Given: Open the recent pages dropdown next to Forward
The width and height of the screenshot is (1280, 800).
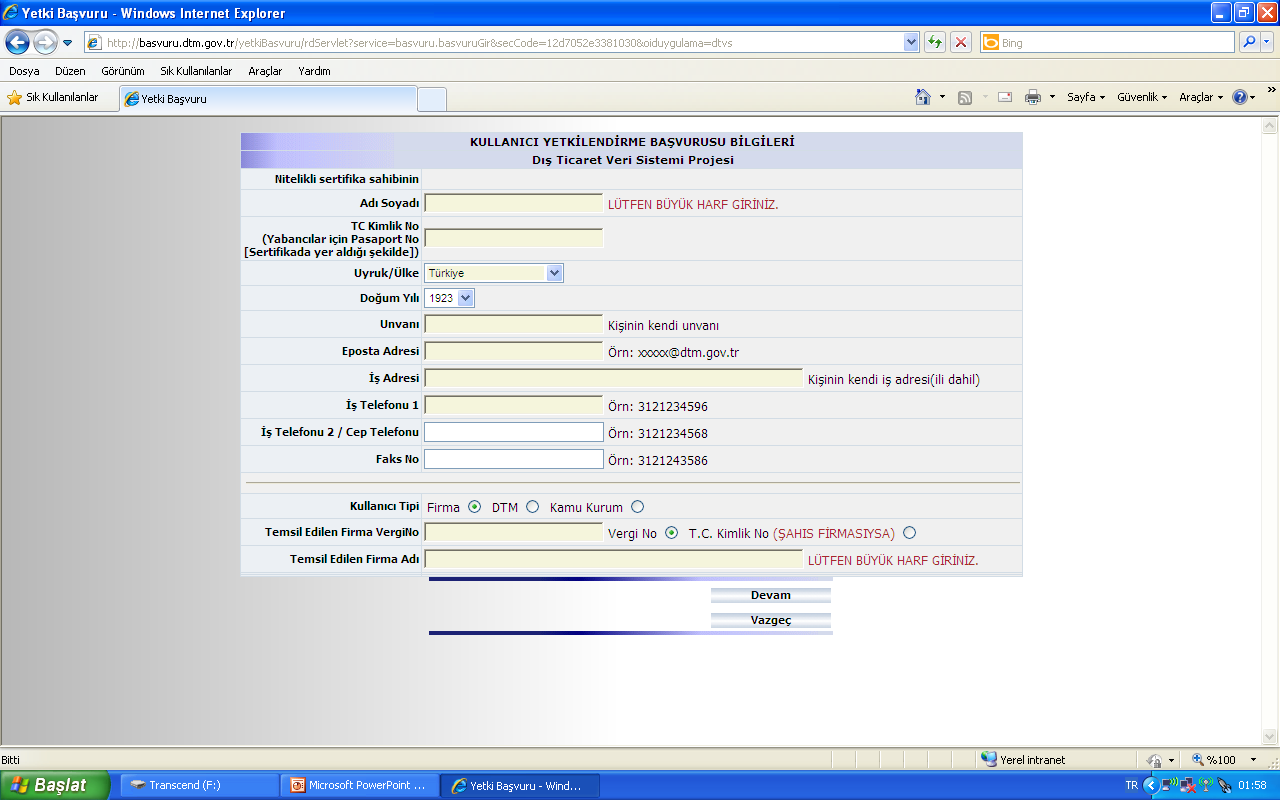Looking at the screenshot, I should pyautogui.click(x=67, y=43).
